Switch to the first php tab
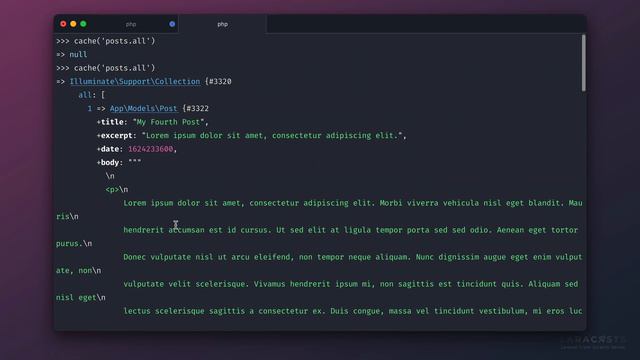Image resolution: width=640 pixels, height=360 pixels. (x=131, y=24)
